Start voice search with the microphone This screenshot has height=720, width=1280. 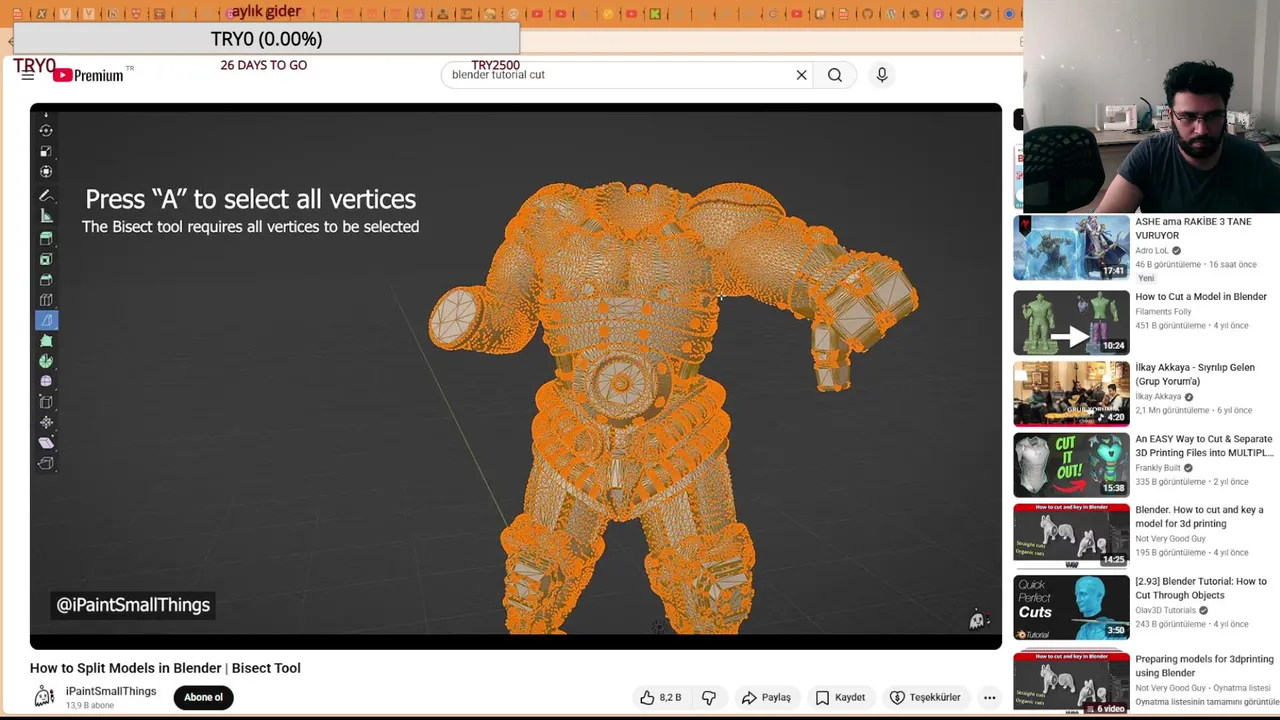pyautogui.click(x=882, y=75)
